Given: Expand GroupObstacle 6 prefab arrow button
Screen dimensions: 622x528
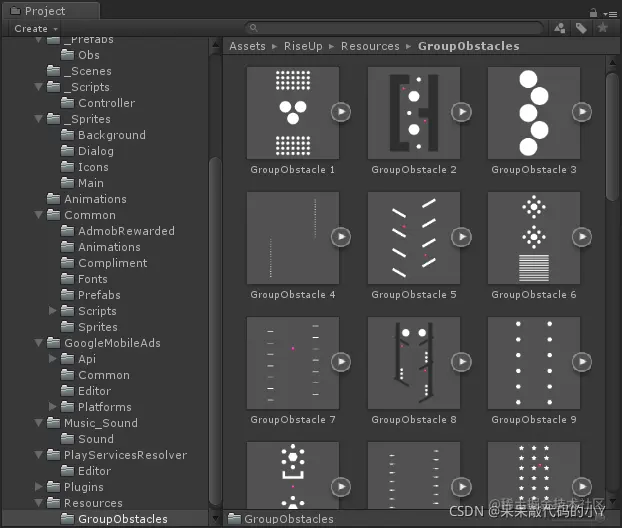Looking at the screenshot, I should [x=582, y=237].
